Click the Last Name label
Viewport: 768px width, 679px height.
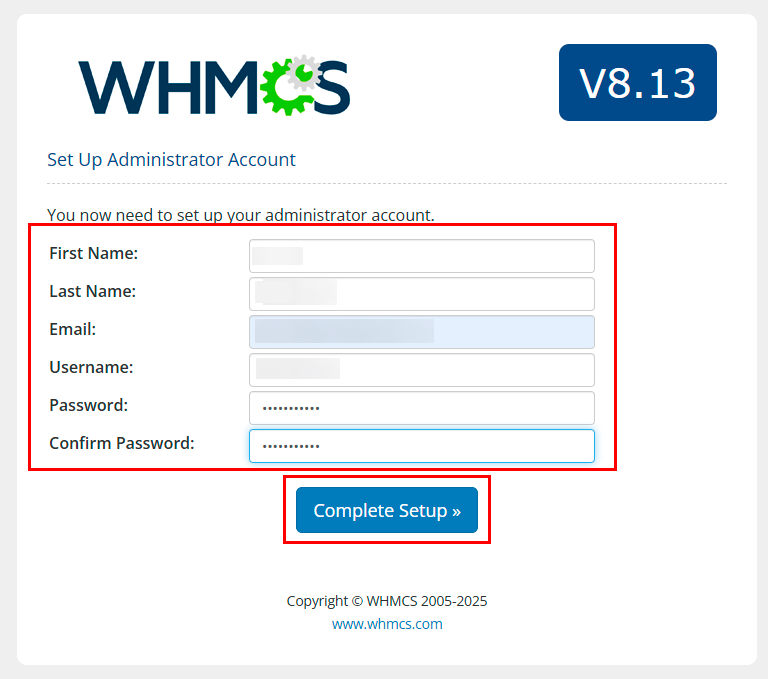[93, 291]
